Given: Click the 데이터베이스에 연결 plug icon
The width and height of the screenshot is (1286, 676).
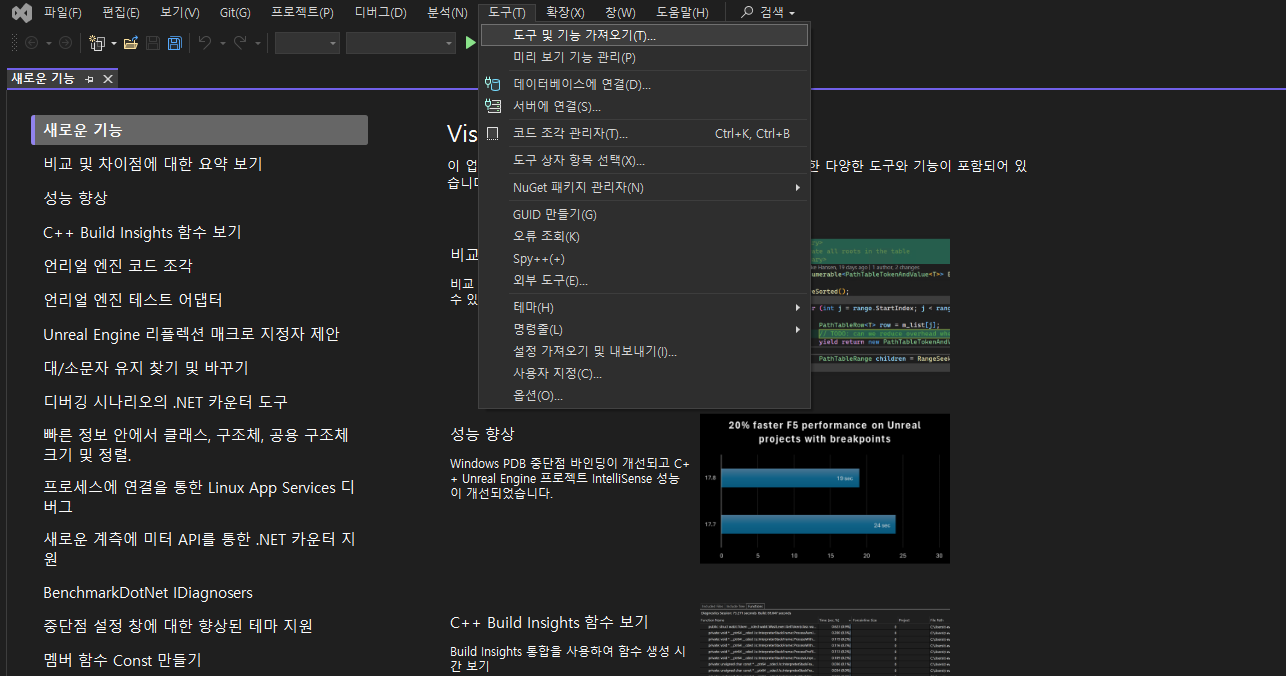Looking at the screenshot, I should point(492,84).
